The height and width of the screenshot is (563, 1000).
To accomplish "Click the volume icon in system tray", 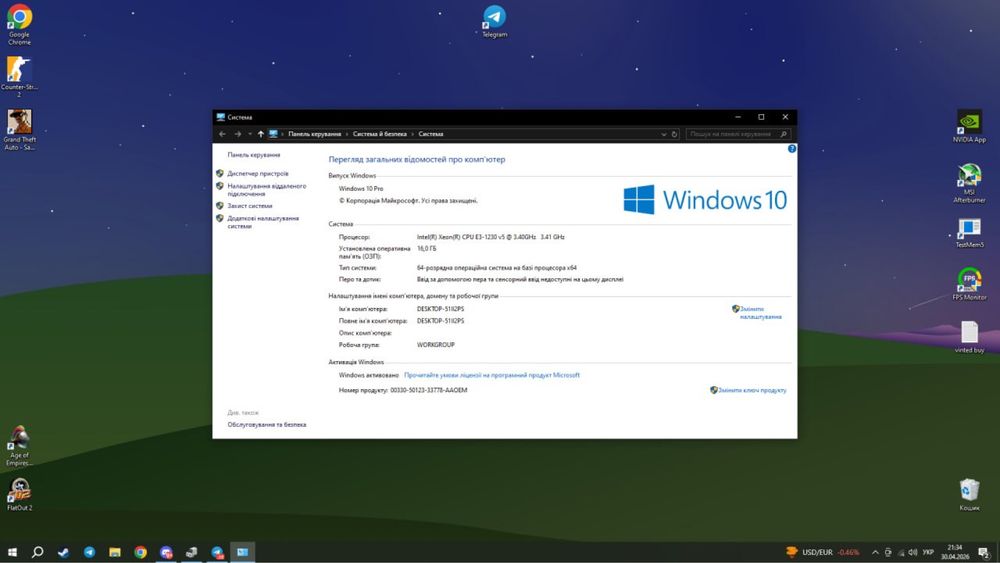I will (x=913, y=552).
